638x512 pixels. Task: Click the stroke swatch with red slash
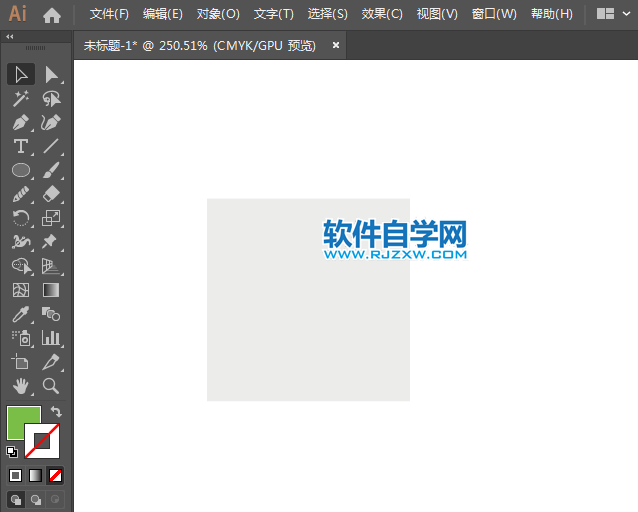click(42, 441)
